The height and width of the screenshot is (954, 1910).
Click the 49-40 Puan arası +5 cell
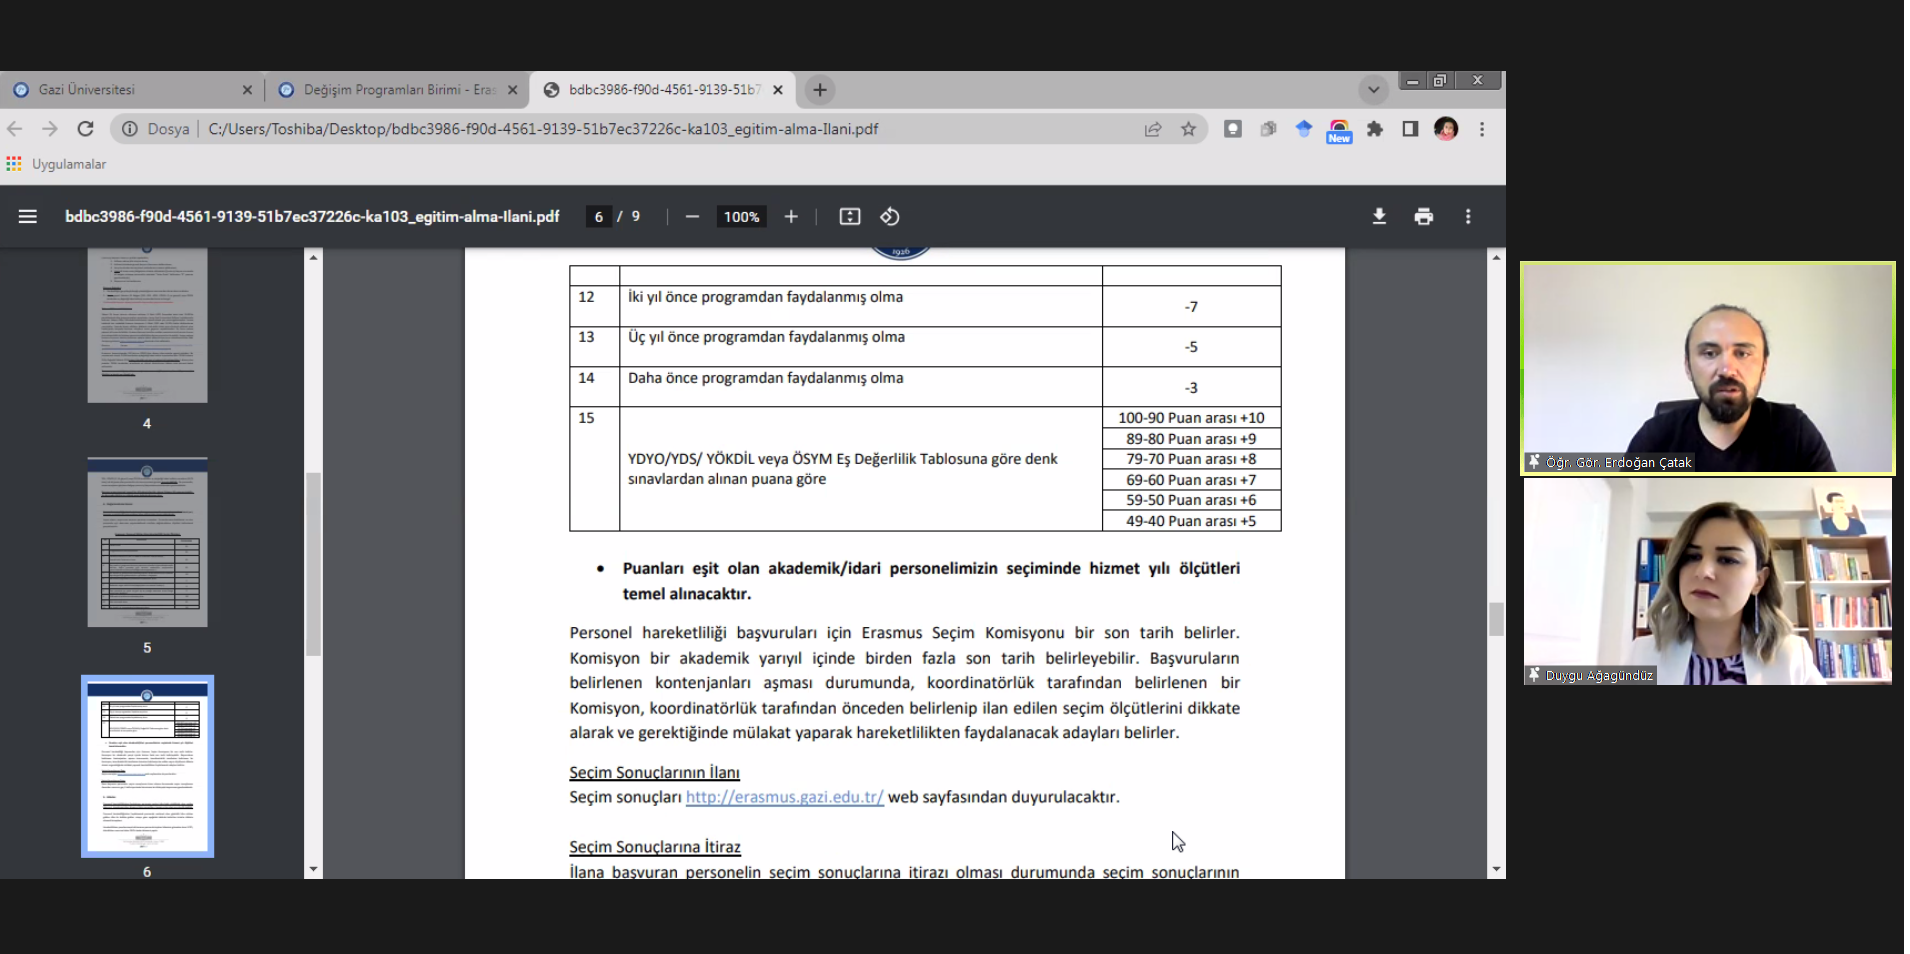[x=1191, y=521]
